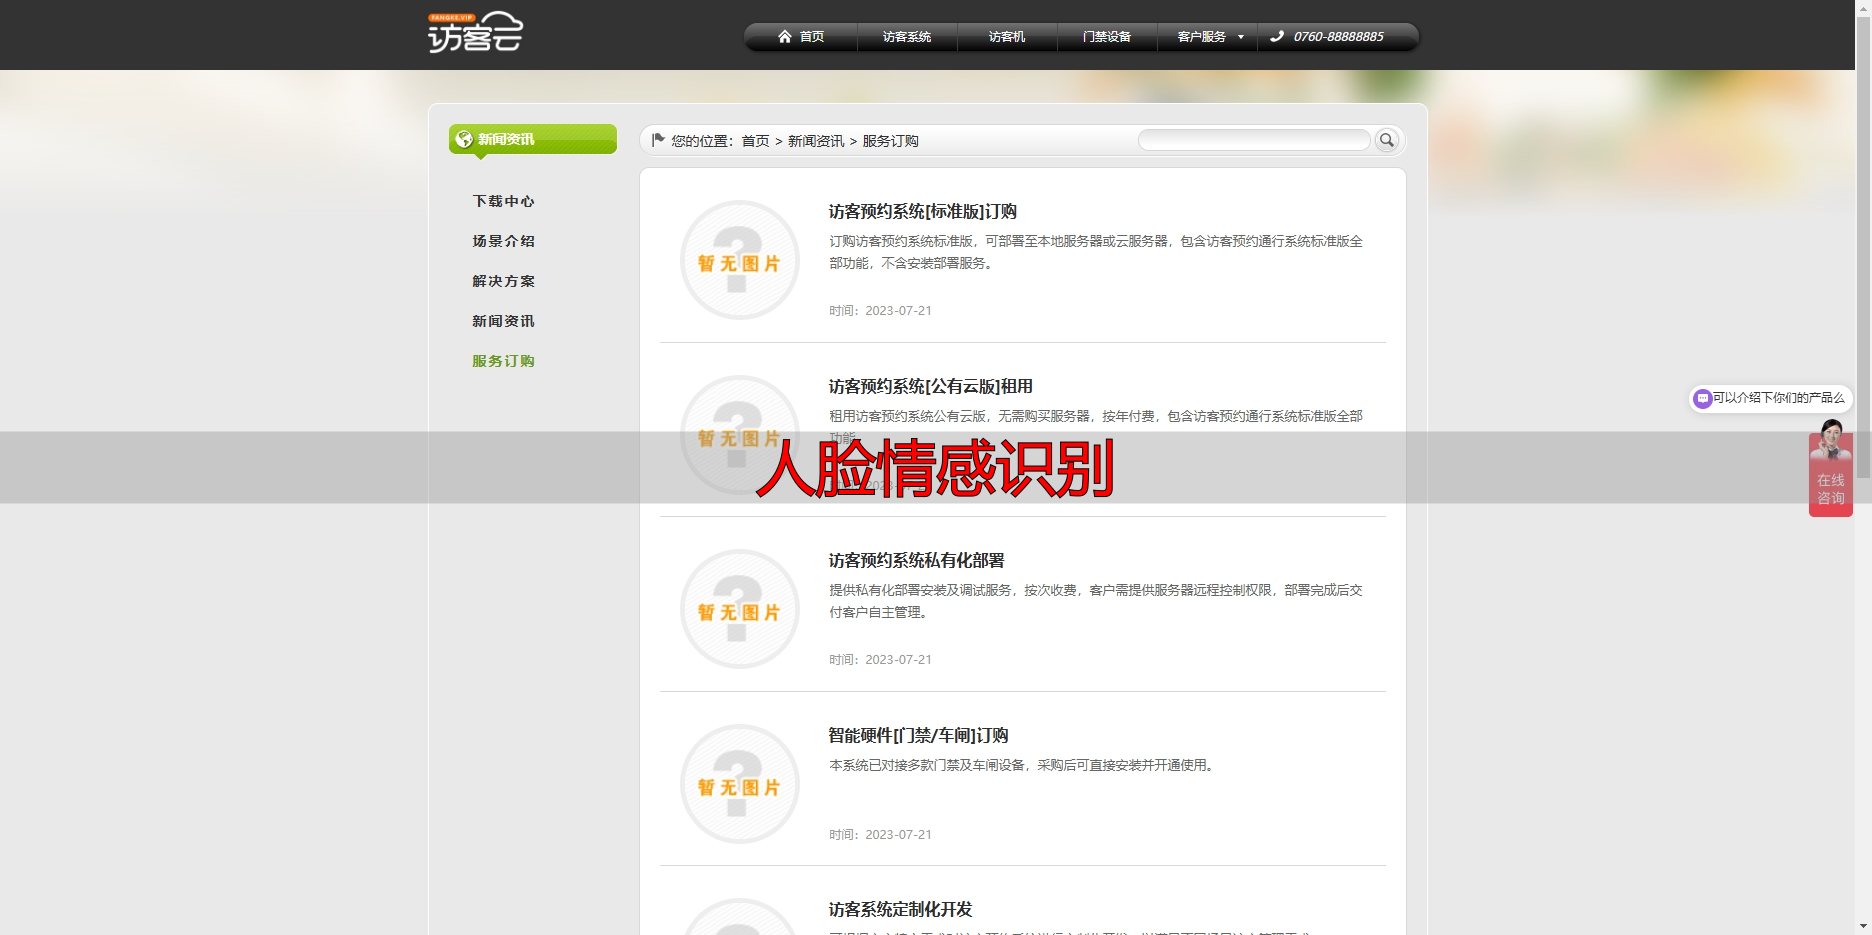Image resolution: width=1872 pixels, height=935 pixels.
Task: Click thumbnail of 智能硬件[门禁/车闸]订购
Action: click(x=740, y=784)
